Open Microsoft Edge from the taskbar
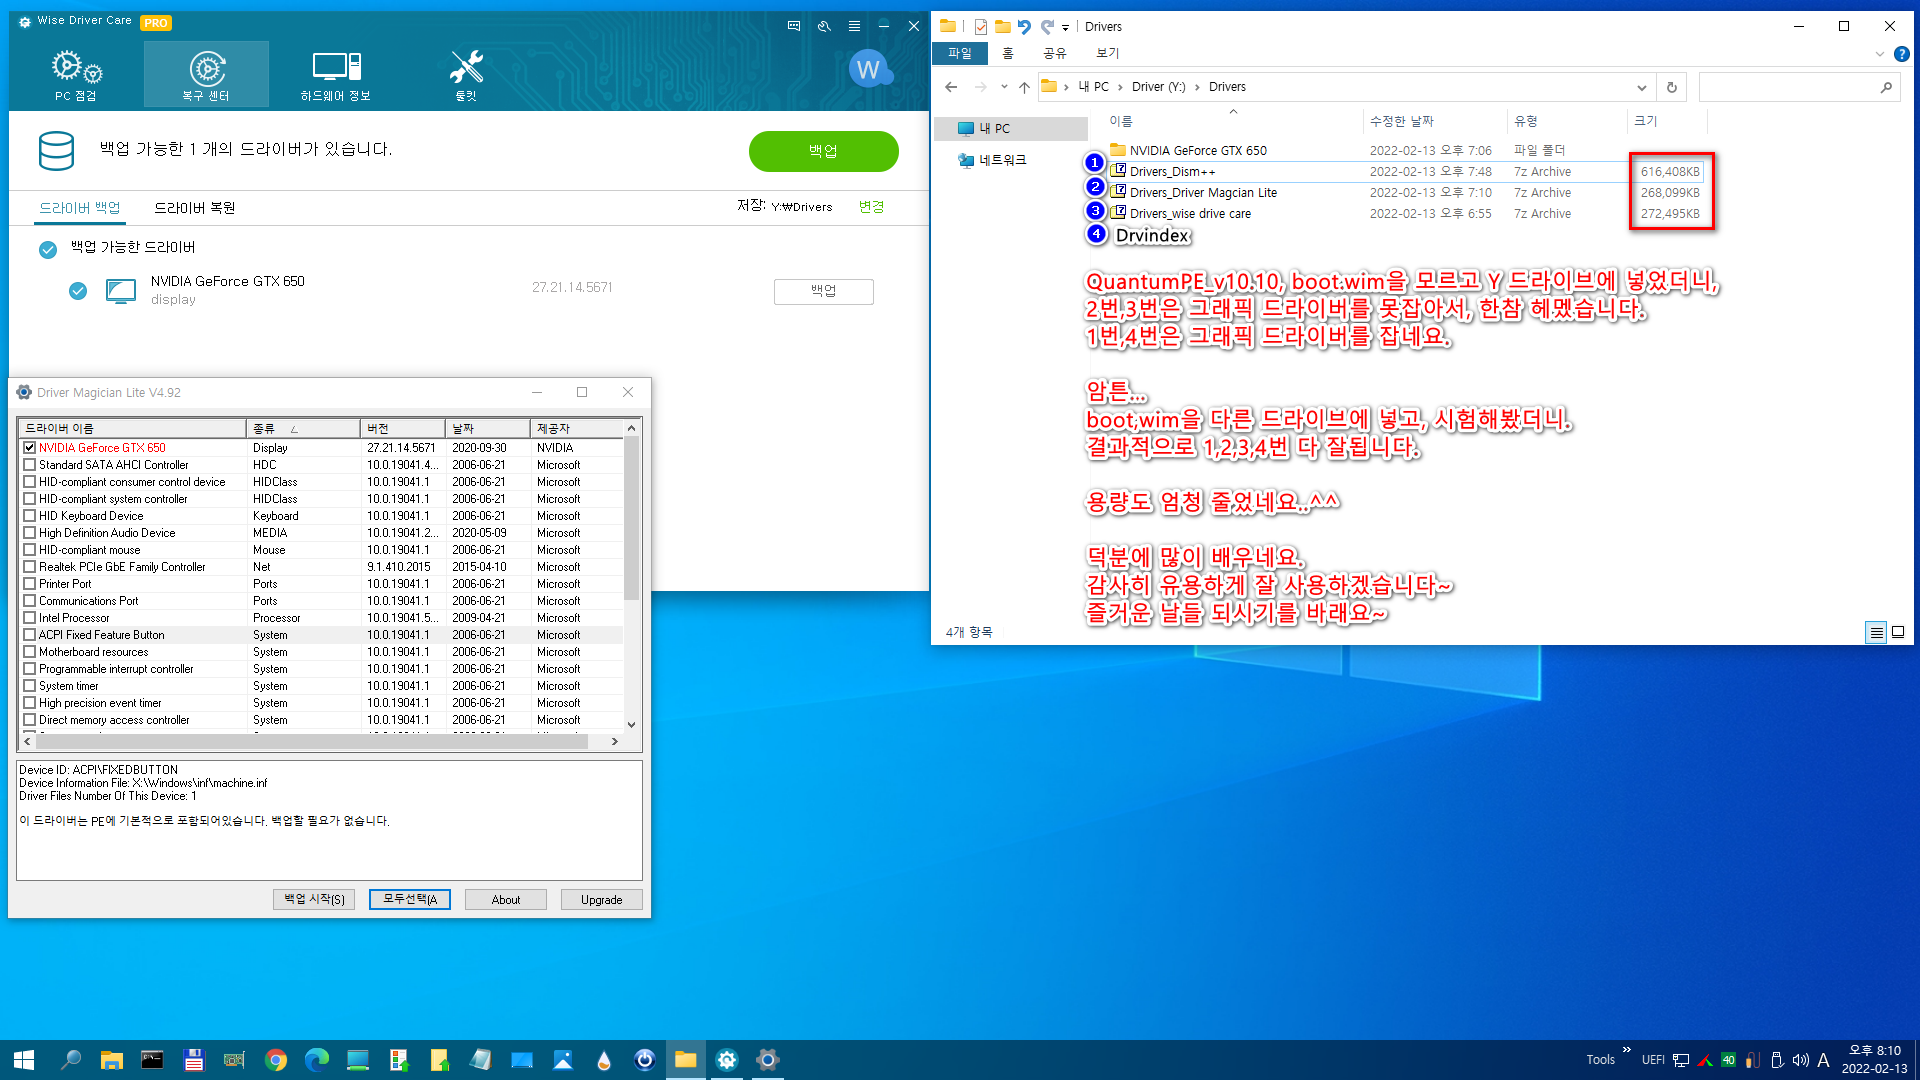 point(317,1060)
